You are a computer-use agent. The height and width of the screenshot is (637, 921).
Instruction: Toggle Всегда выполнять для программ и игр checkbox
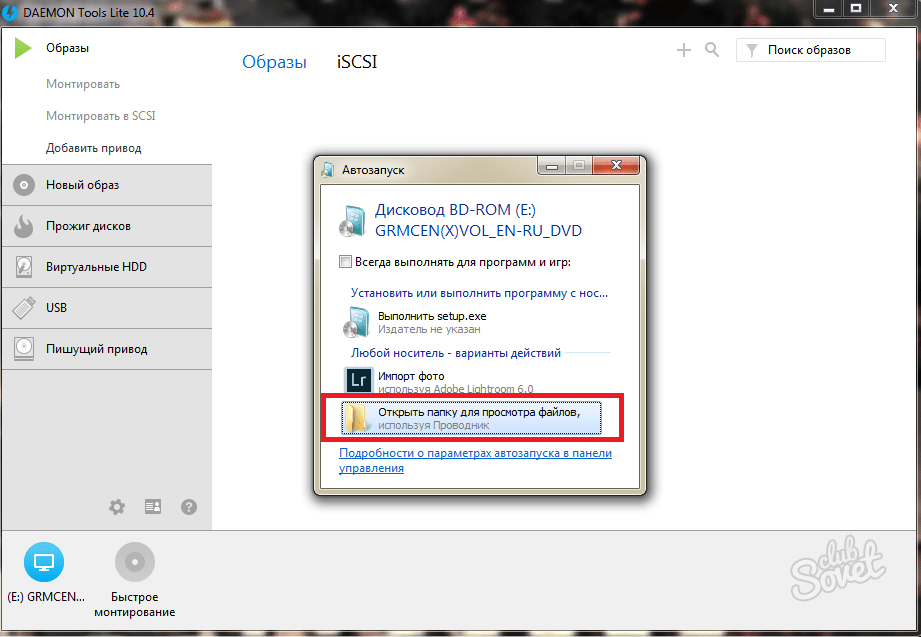pyautogui.click(x=345, y=261)
